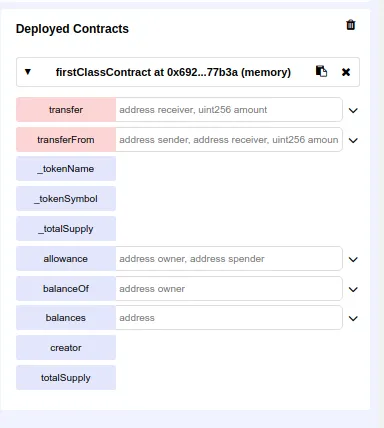The image size is (384, 428).
Task: Call the _tokenName getter
Action: pyautogui.click(x=66, y=169)
